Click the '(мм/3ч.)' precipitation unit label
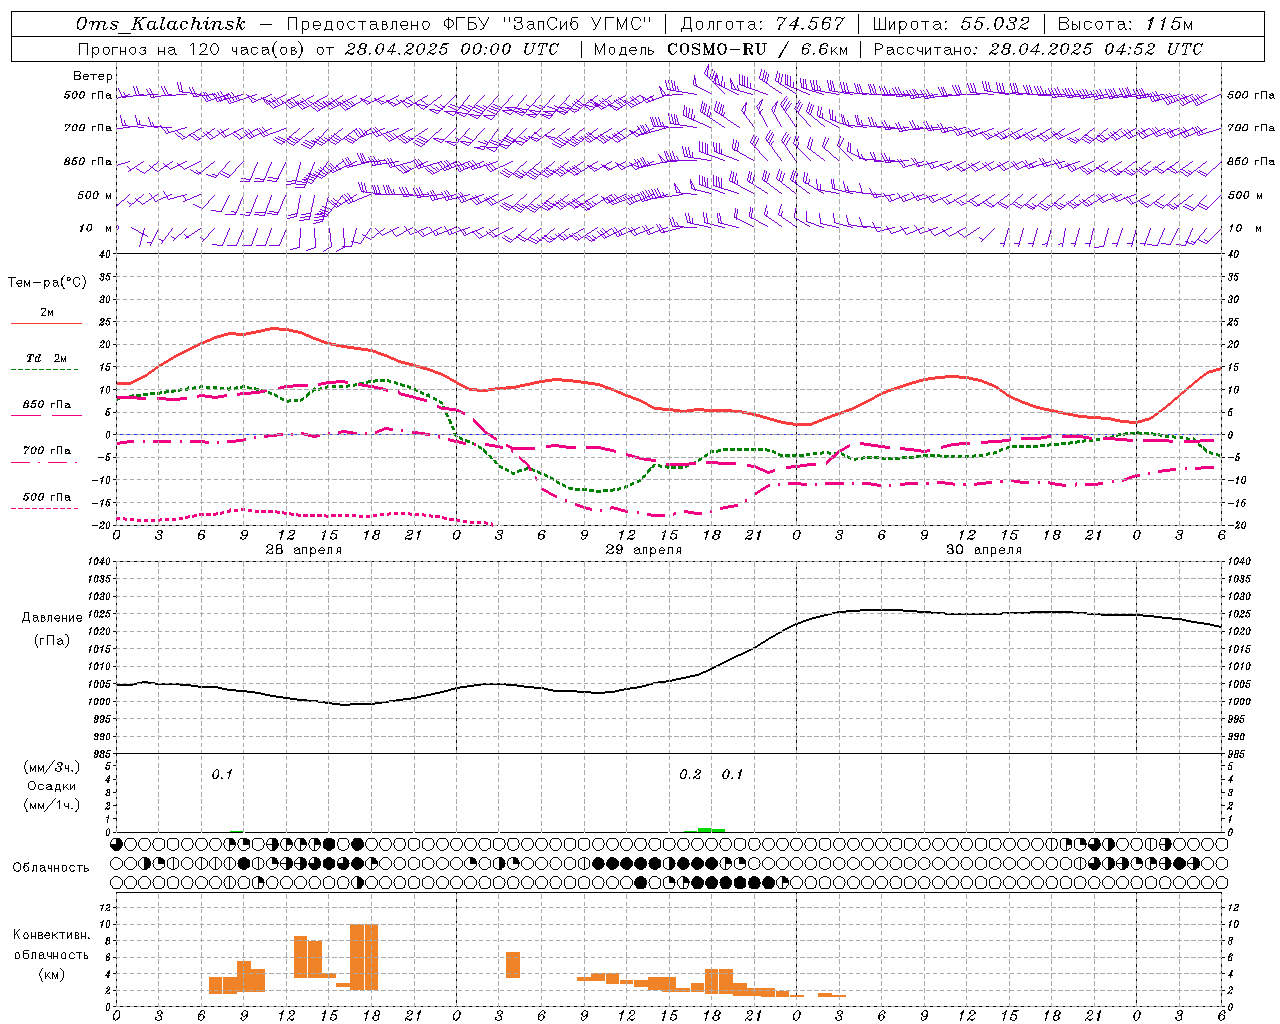This screenshot has width=1280, height=1024. tap(52, 767)
